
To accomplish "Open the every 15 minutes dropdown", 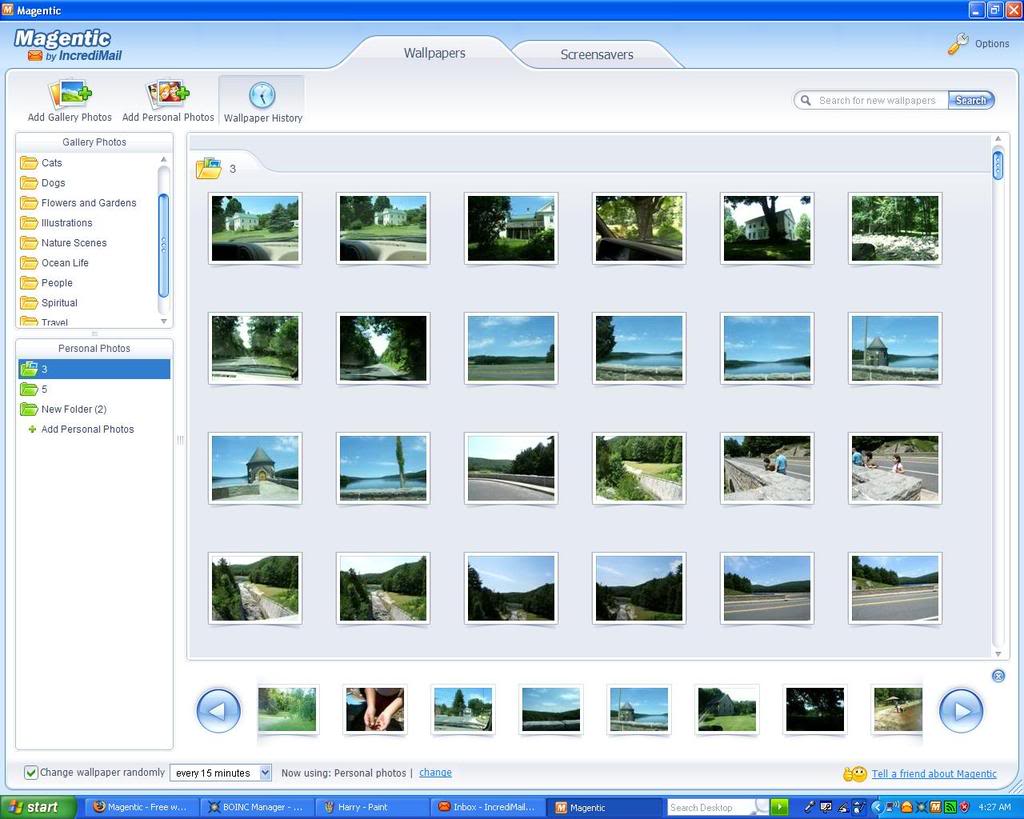I will (x=220, y=773).
